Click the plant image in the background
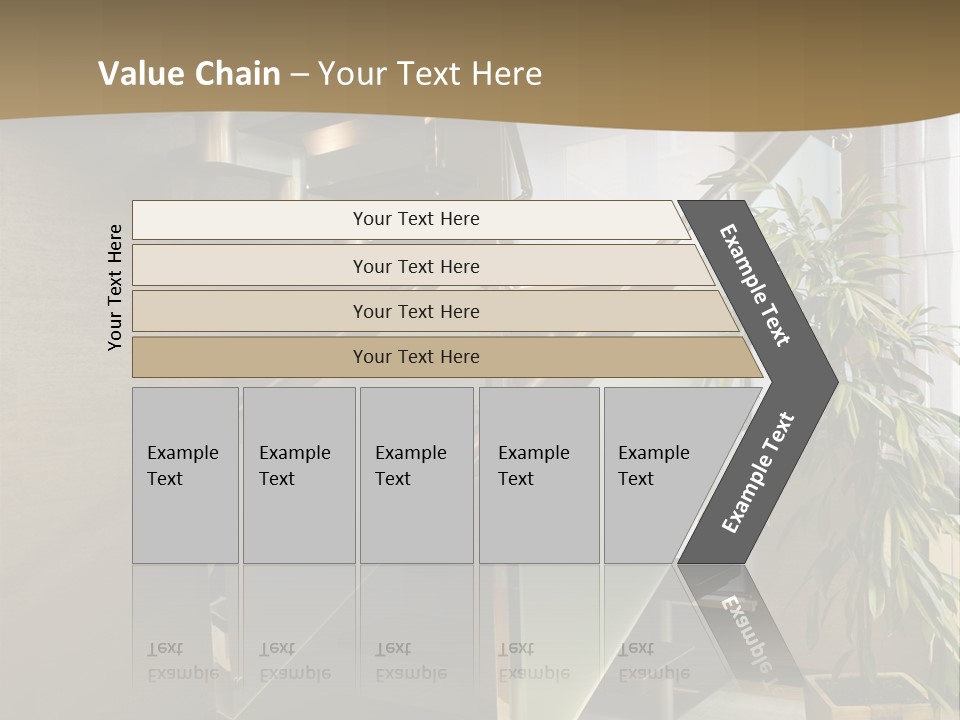Image resolution: width=960 pixels, height=720 pixels. coord(869,429)
